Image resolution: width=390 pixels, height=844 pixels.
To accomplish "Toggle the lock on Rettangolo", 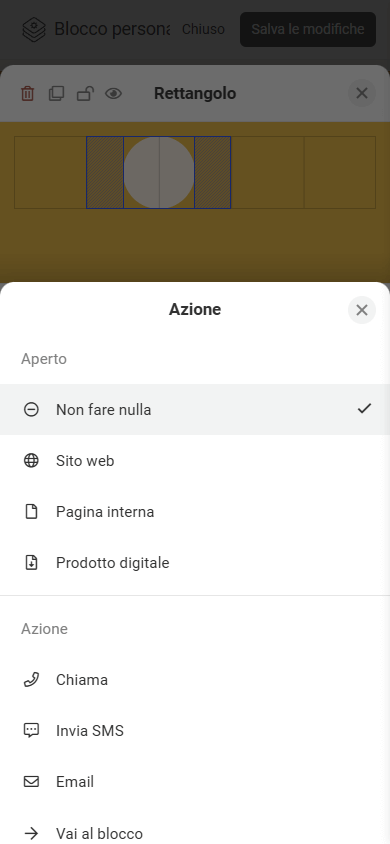I will [84, 94].
